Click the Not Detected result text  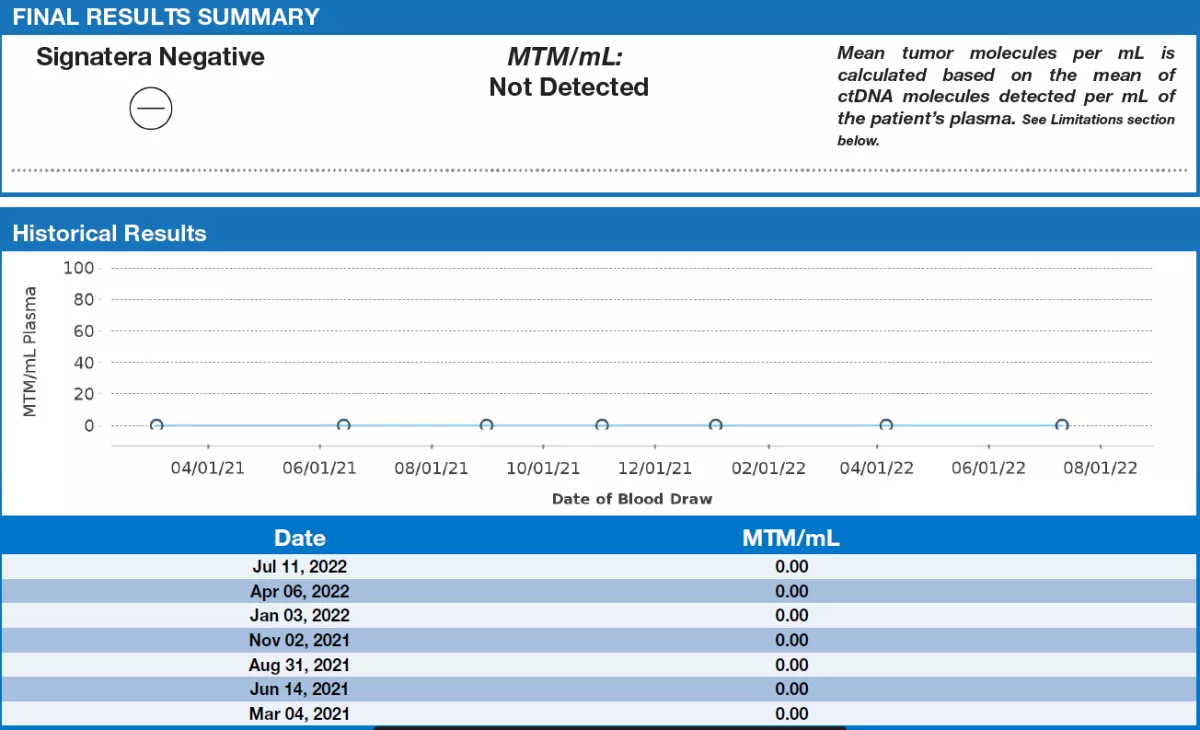tap(568, 88)
